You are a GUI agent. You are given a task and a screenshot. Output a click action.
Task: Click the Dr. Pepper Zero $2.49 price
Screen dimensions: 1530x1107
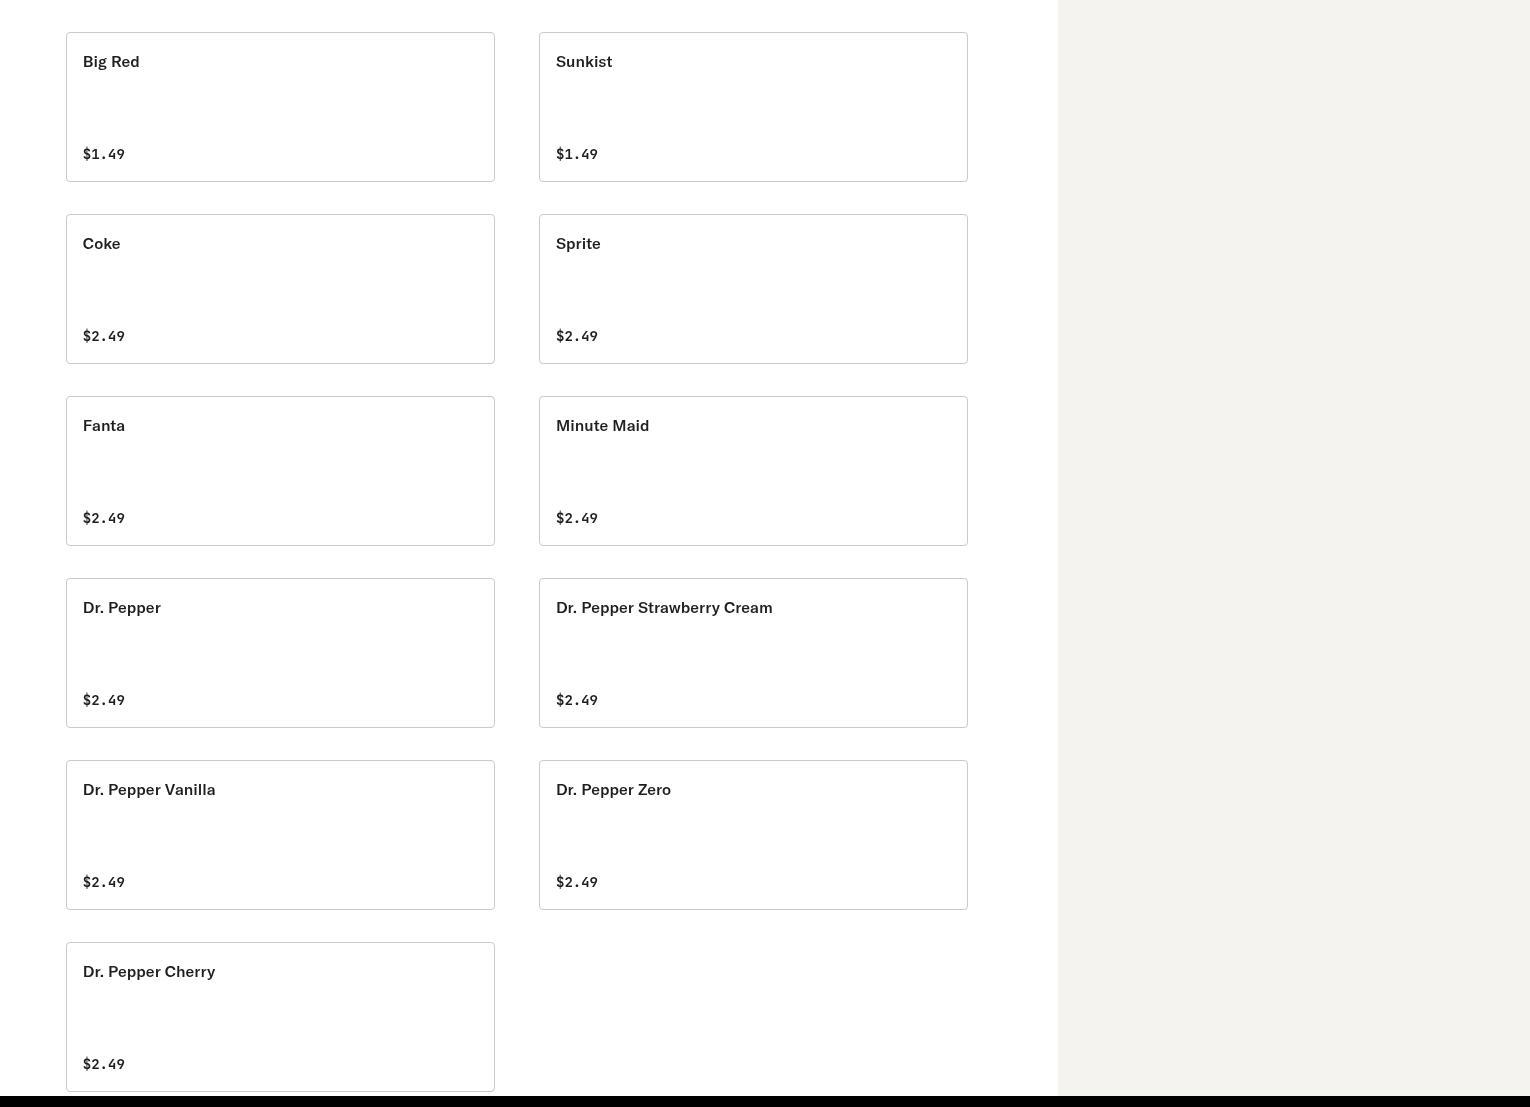(577, 882)
